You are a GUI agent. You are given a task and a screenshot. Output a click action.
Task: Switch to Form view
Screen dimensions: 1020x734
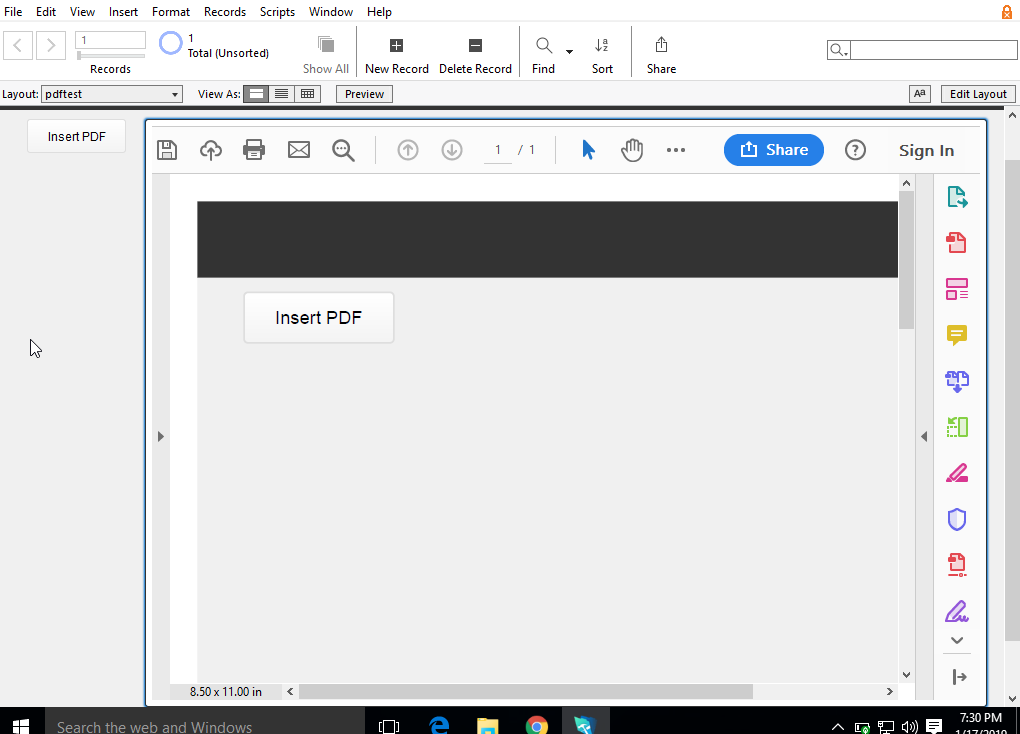pyautogui.click(x=257, y=94)
